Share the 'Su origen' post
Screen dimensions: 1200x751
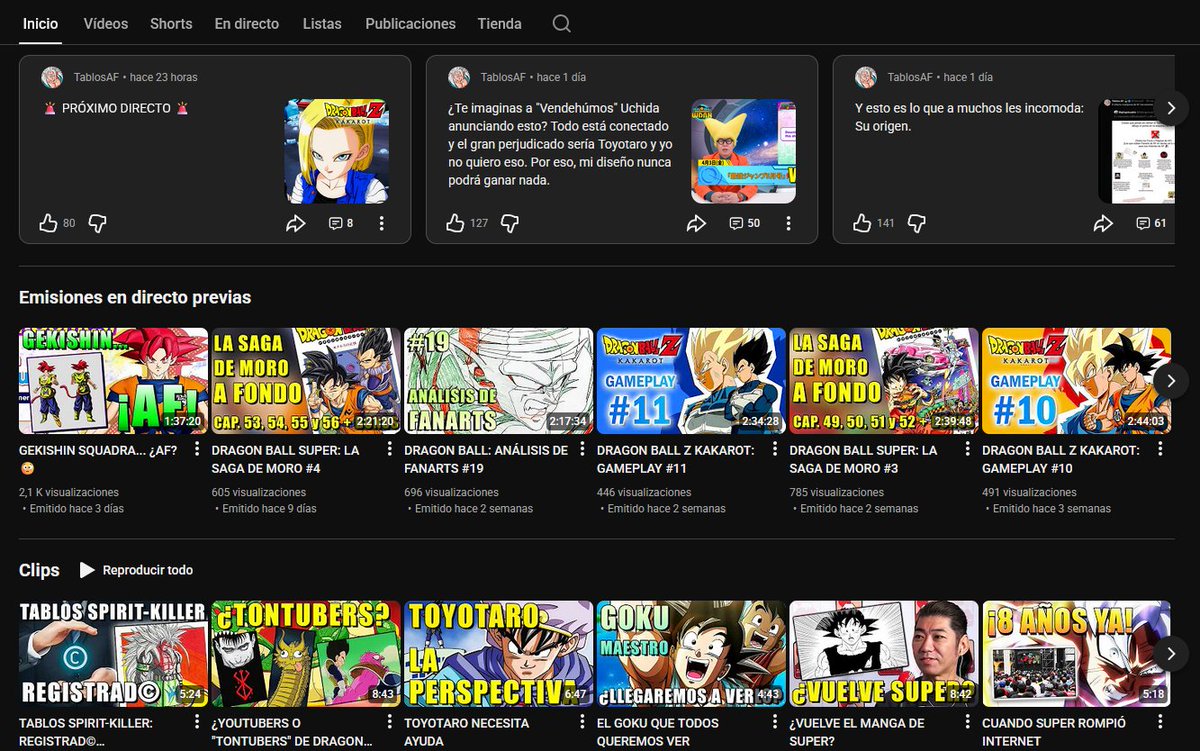point(1103,223)
